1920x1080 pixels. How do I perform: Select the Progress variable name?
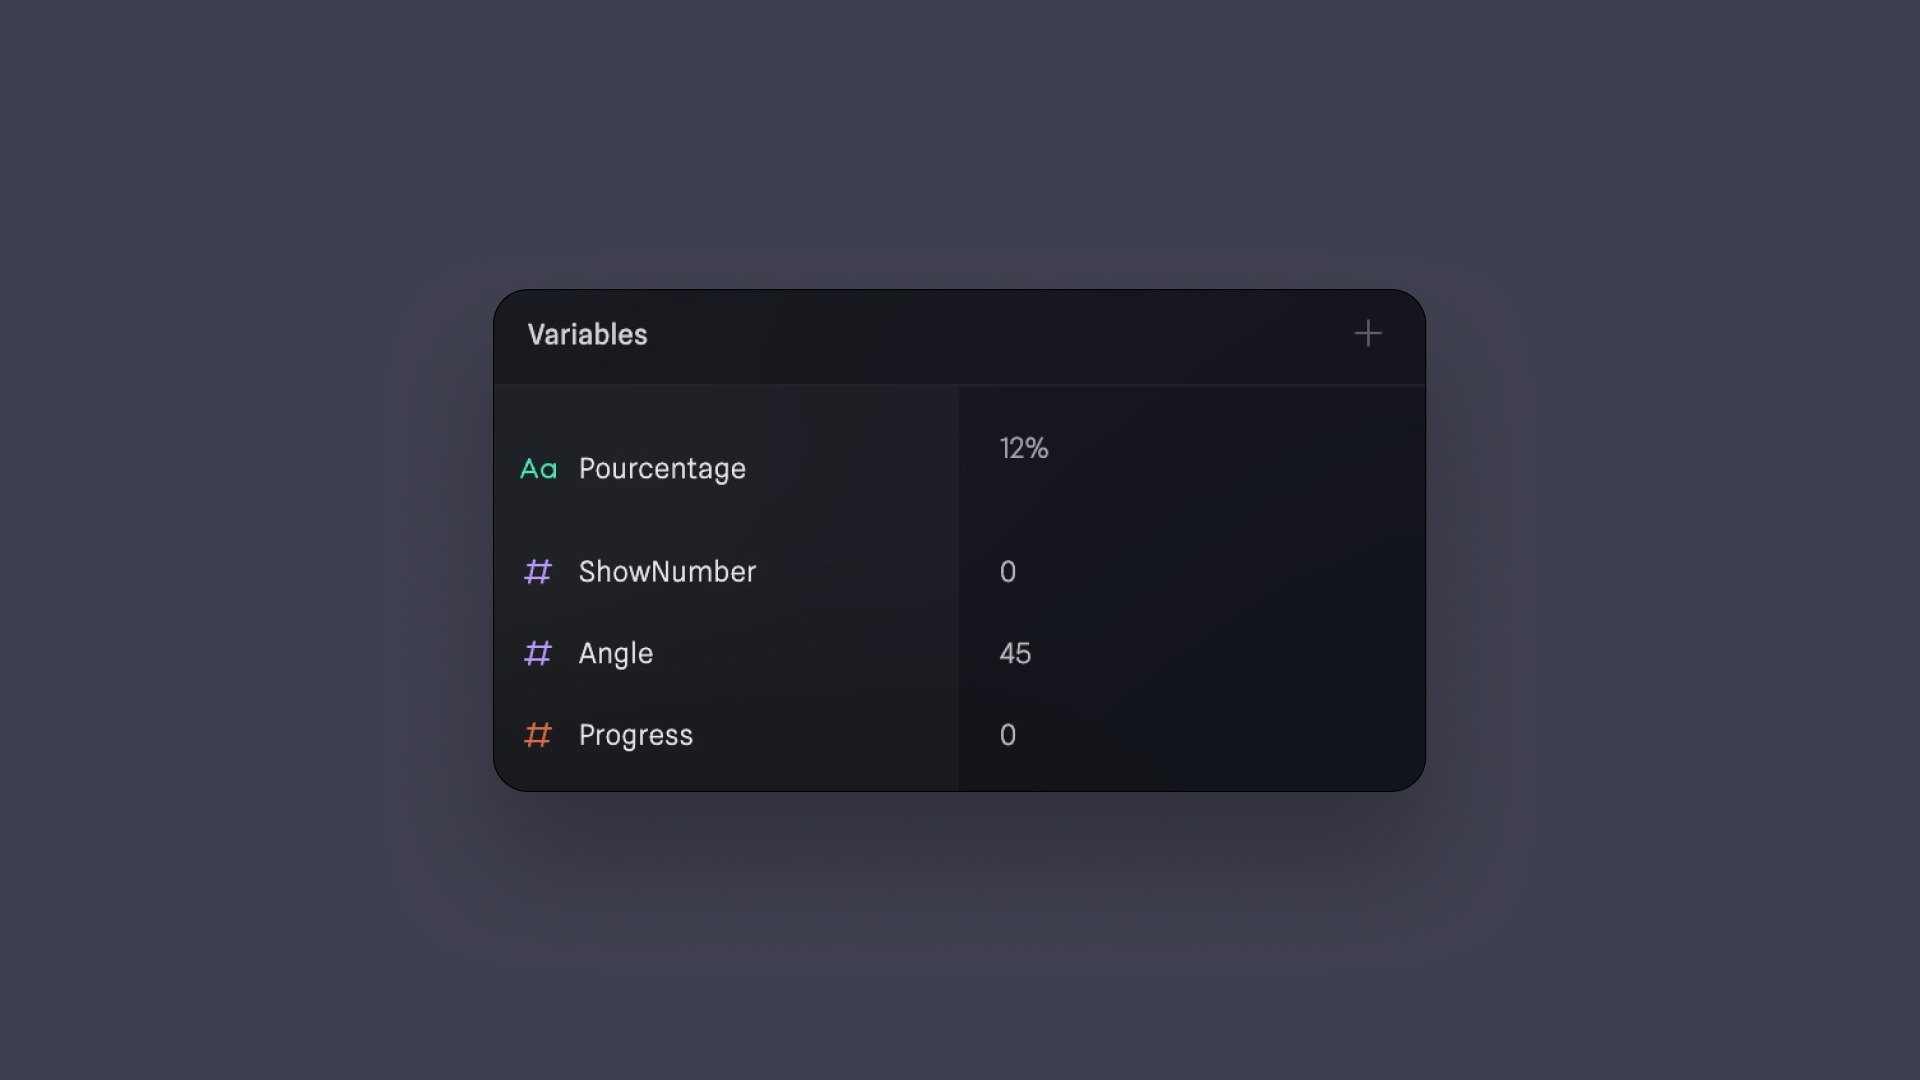(x=636, y=736)
